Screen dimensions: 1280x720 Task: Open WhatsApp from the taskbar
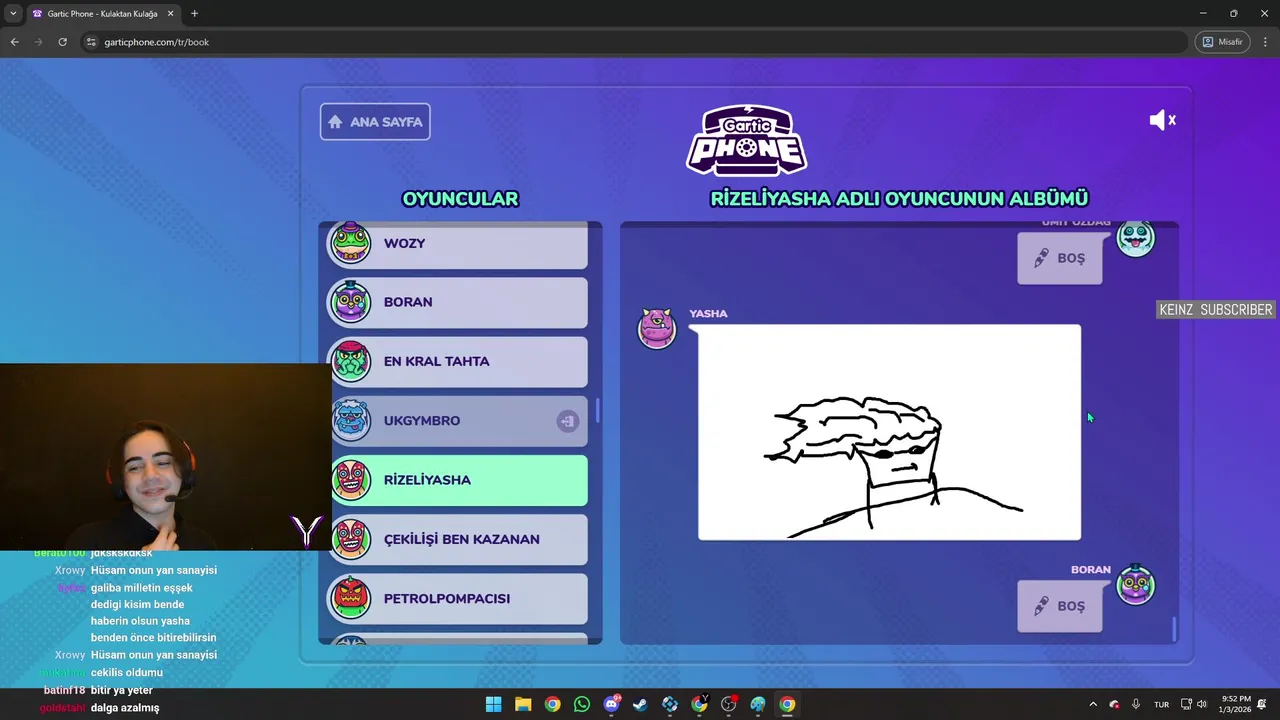[x=582, y=704]
